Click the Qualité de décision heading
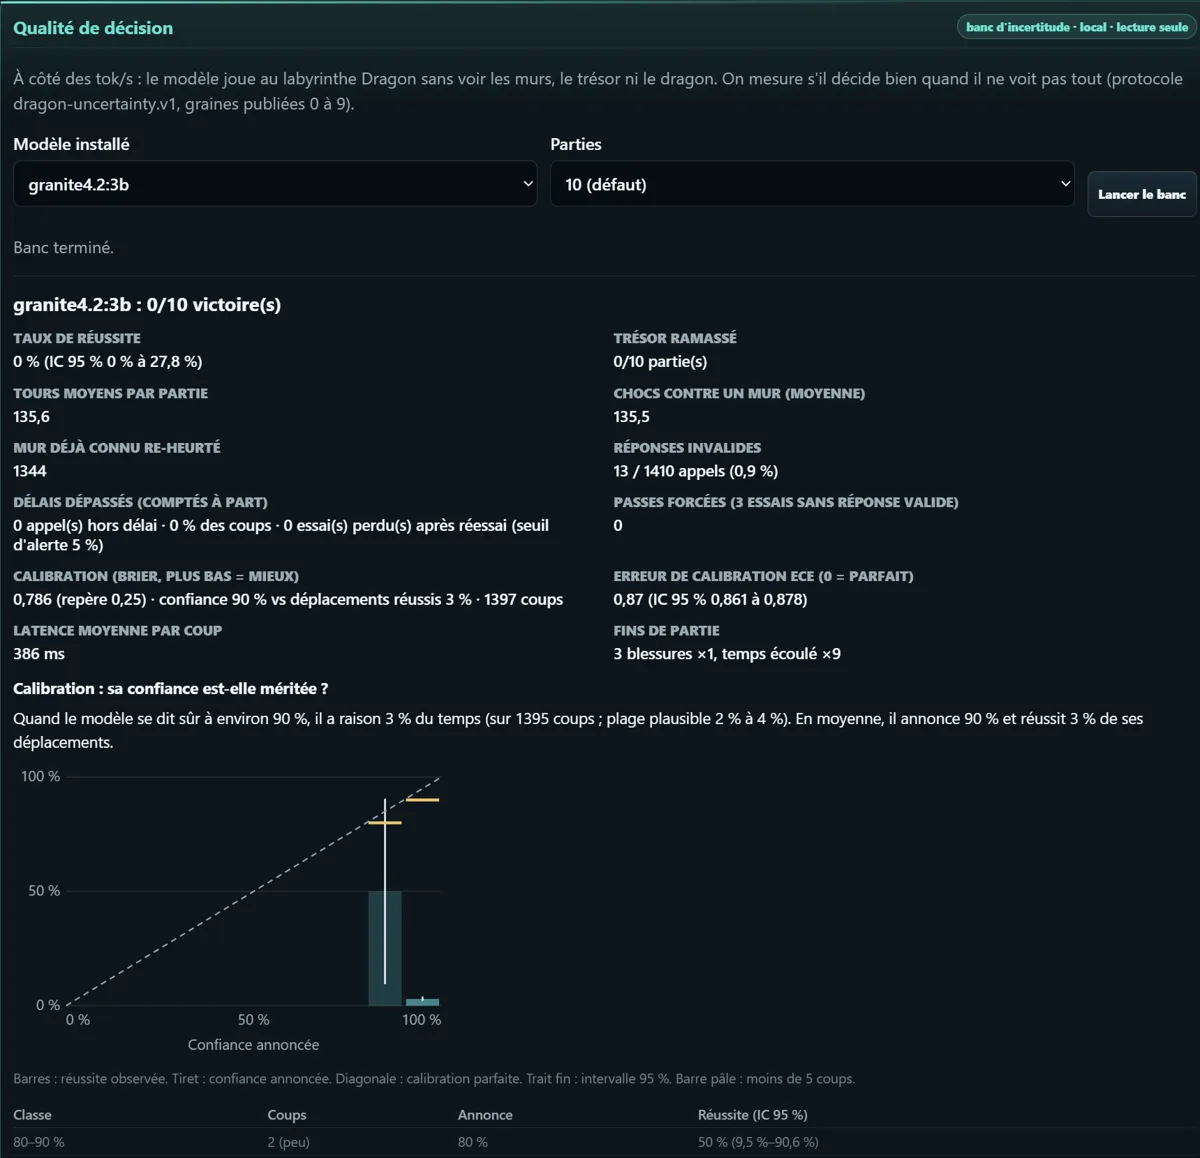The image size is (1200, 1158). 93,28
